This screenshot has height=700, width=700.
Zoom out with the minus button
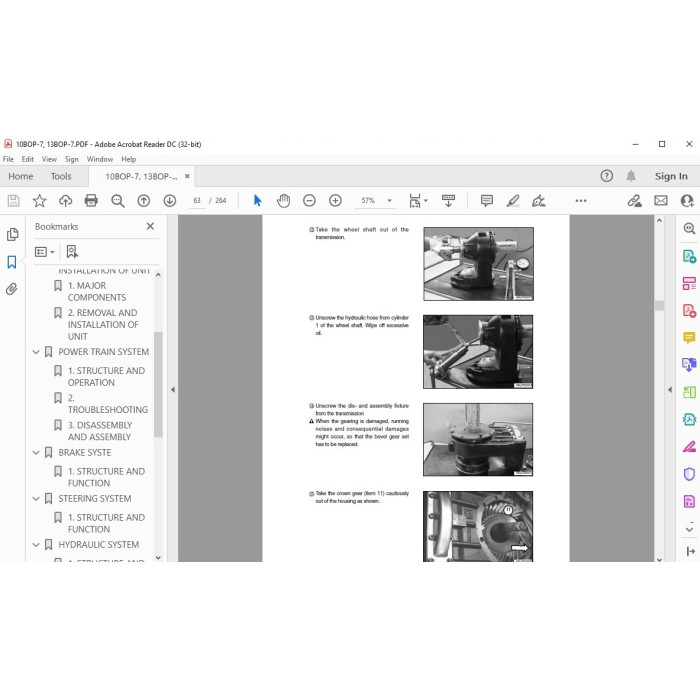click(x=309, y=201)
